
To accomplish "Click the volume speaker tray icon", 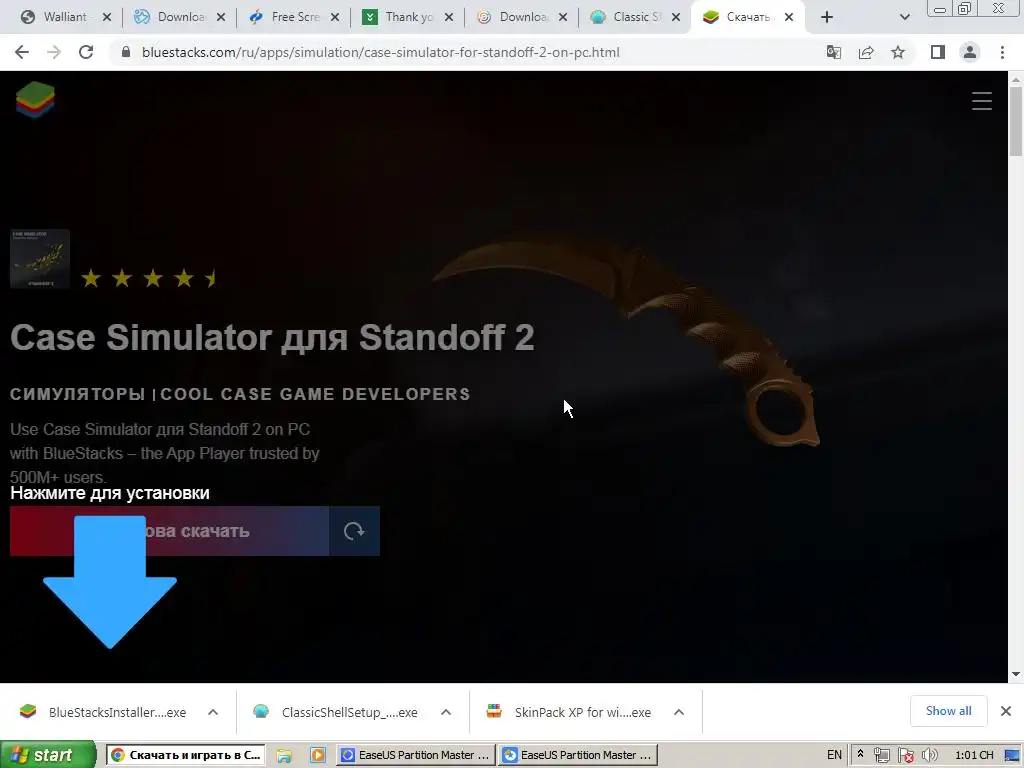I will pyautogui.click(x=930, y=755).
